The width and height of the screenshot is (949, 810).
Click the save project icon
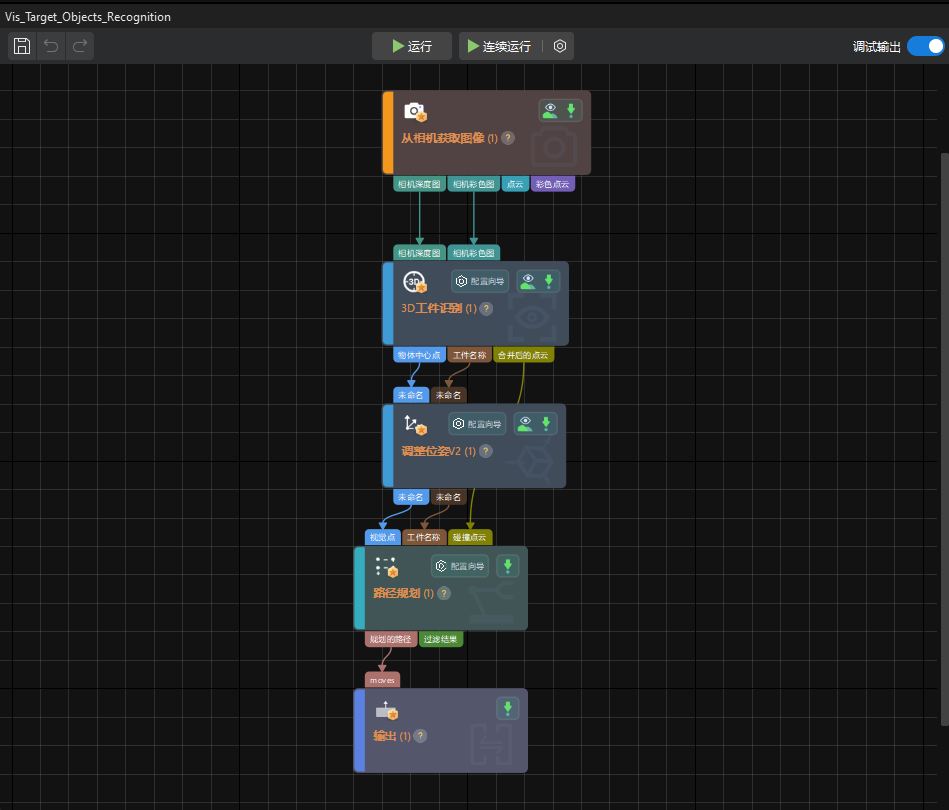[22, 46]
